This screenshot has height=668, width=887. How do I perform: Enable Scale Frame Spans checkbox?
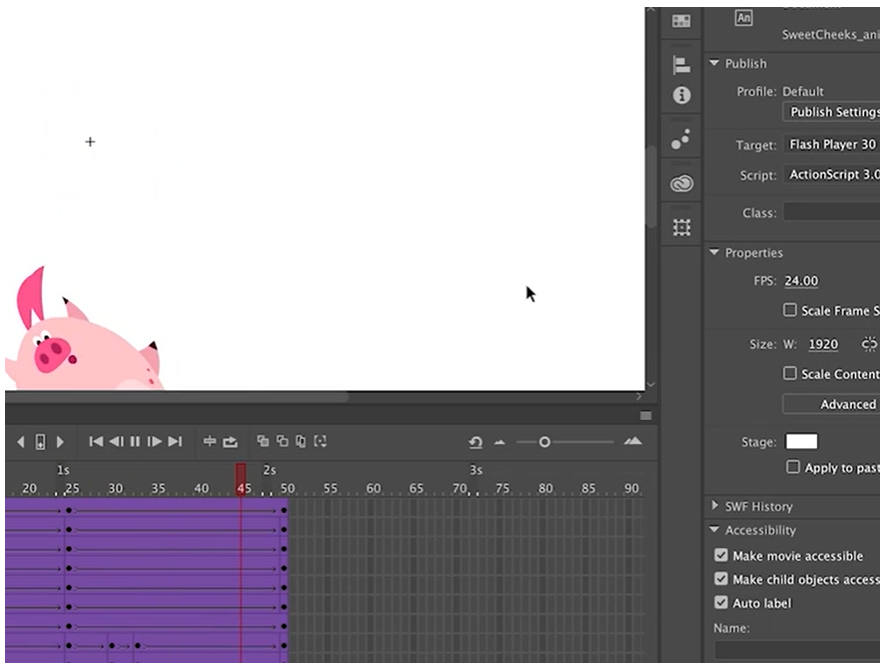pyautogui.click(x=790, y=310)
